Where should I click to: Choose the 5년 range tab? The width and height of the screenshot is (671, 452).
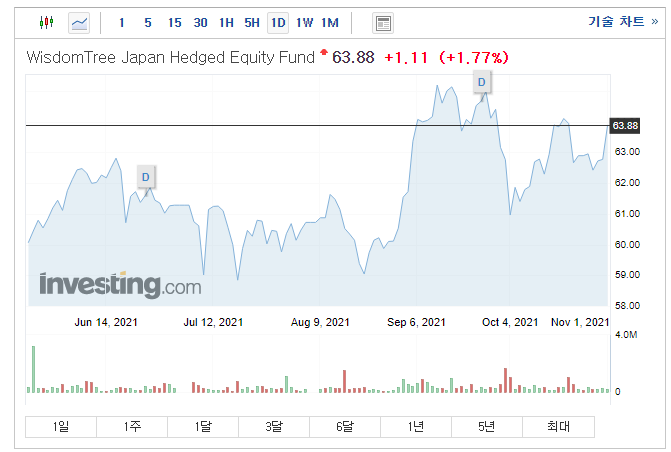point(487,427)
